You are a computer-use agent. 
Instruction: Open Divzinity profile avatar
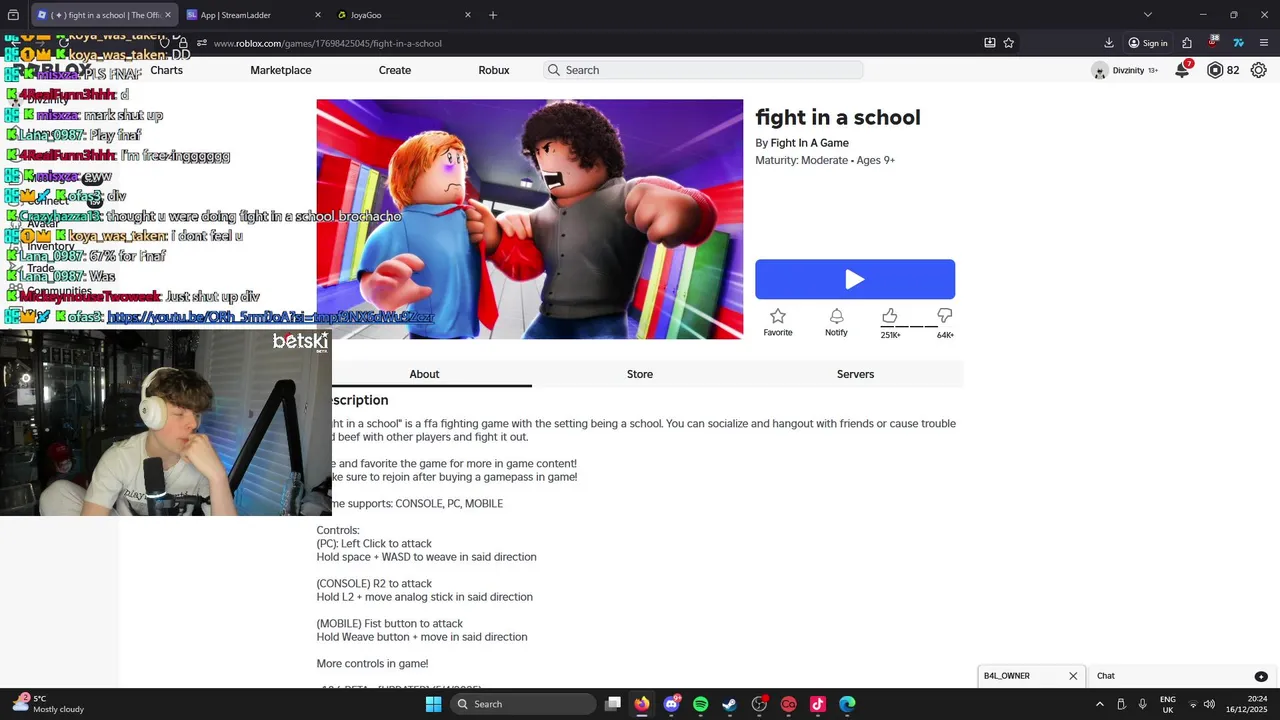[1100, 70]
